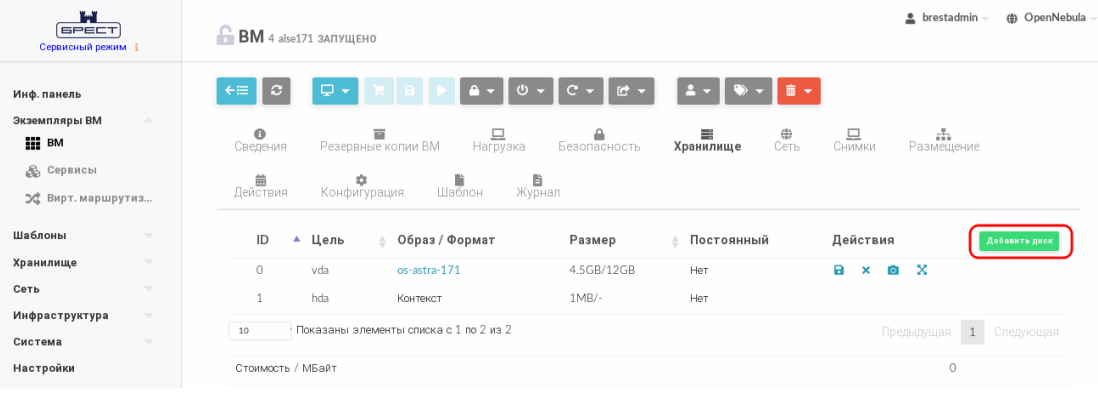Image resolution: width=1098 pixels, height=393 pixels.
Task: Open the red trash dropdown menu
Action: pos(798,91)
